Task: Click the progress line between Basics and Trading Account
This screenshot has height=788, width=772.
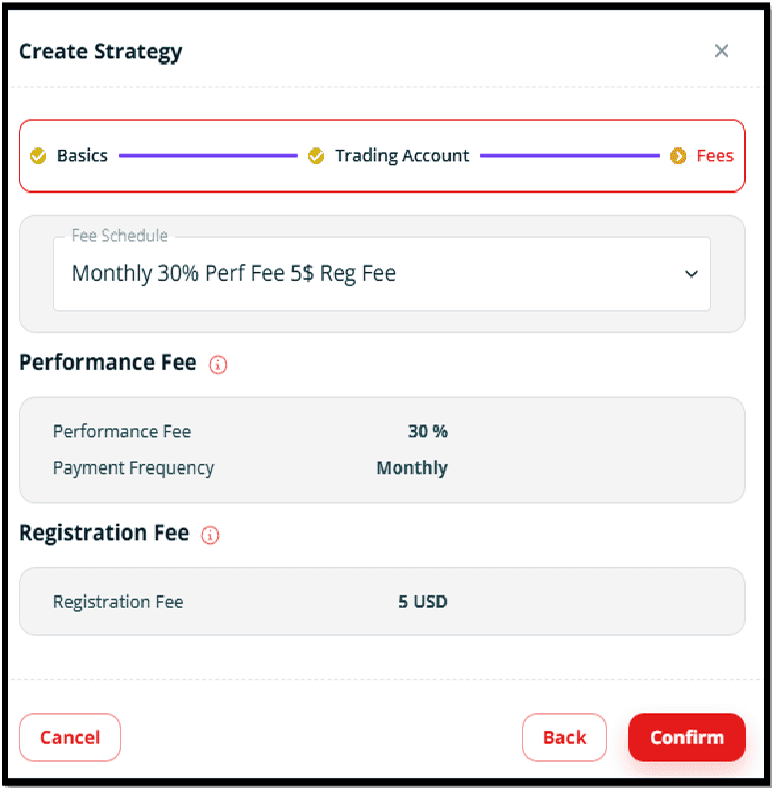Action: (208, 156)
